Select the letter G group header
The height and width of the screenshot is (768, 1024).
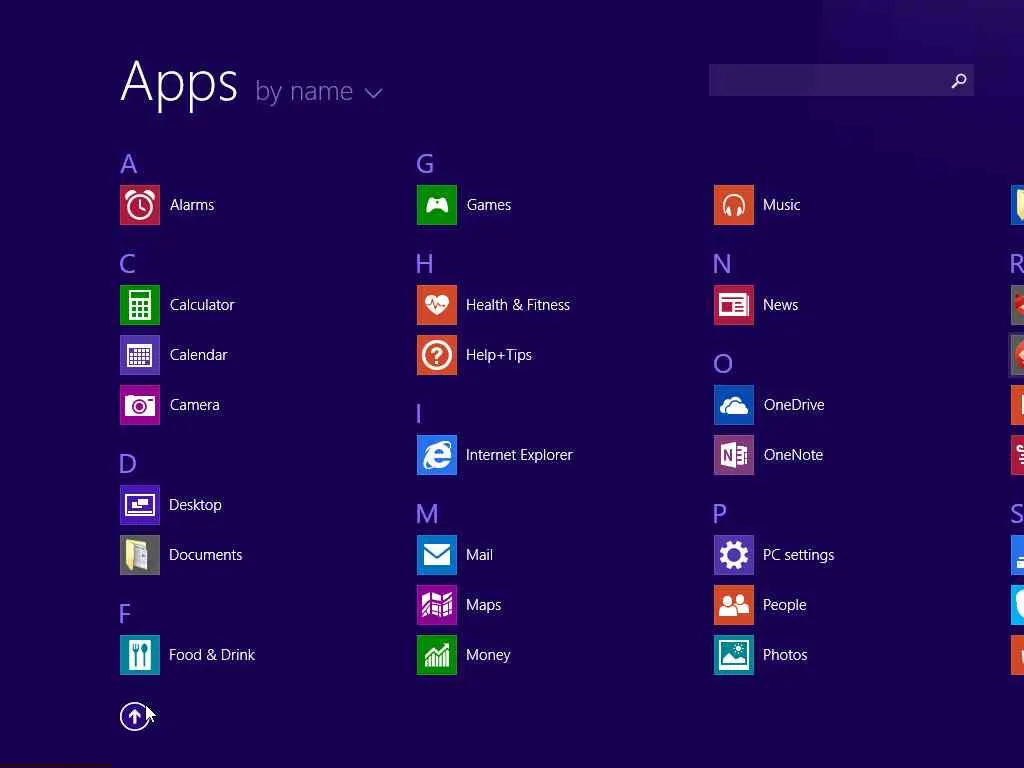[x=425, y=164]
